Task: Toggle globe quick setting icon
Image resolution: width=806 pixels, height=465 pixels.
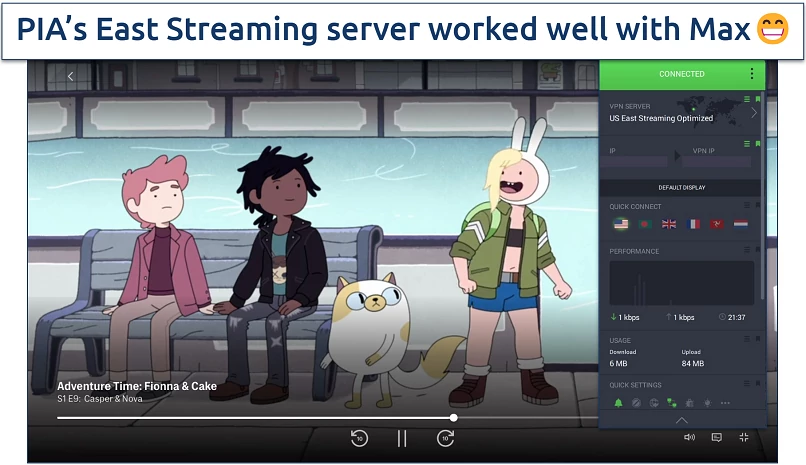Action: (654, 403)
